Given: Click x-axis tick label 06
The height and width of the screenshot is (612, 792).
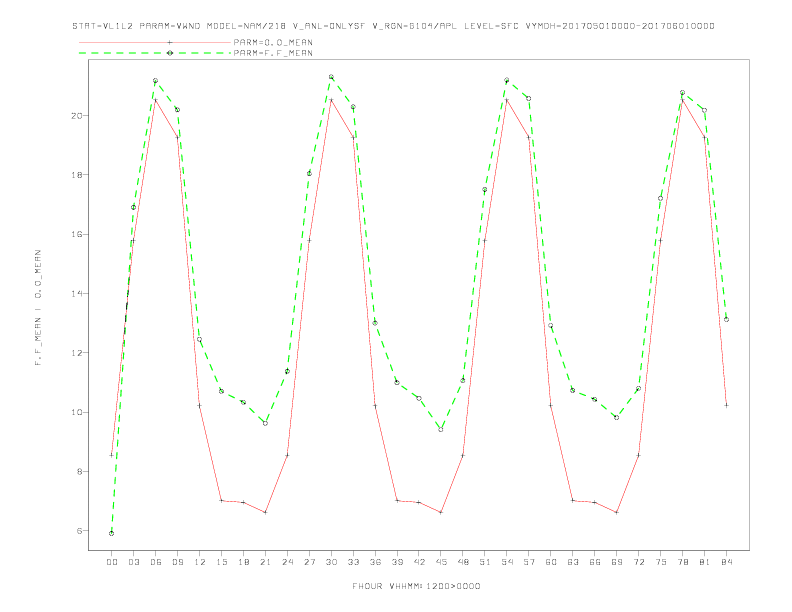Looking at the screenshot, I should point(156,562).
